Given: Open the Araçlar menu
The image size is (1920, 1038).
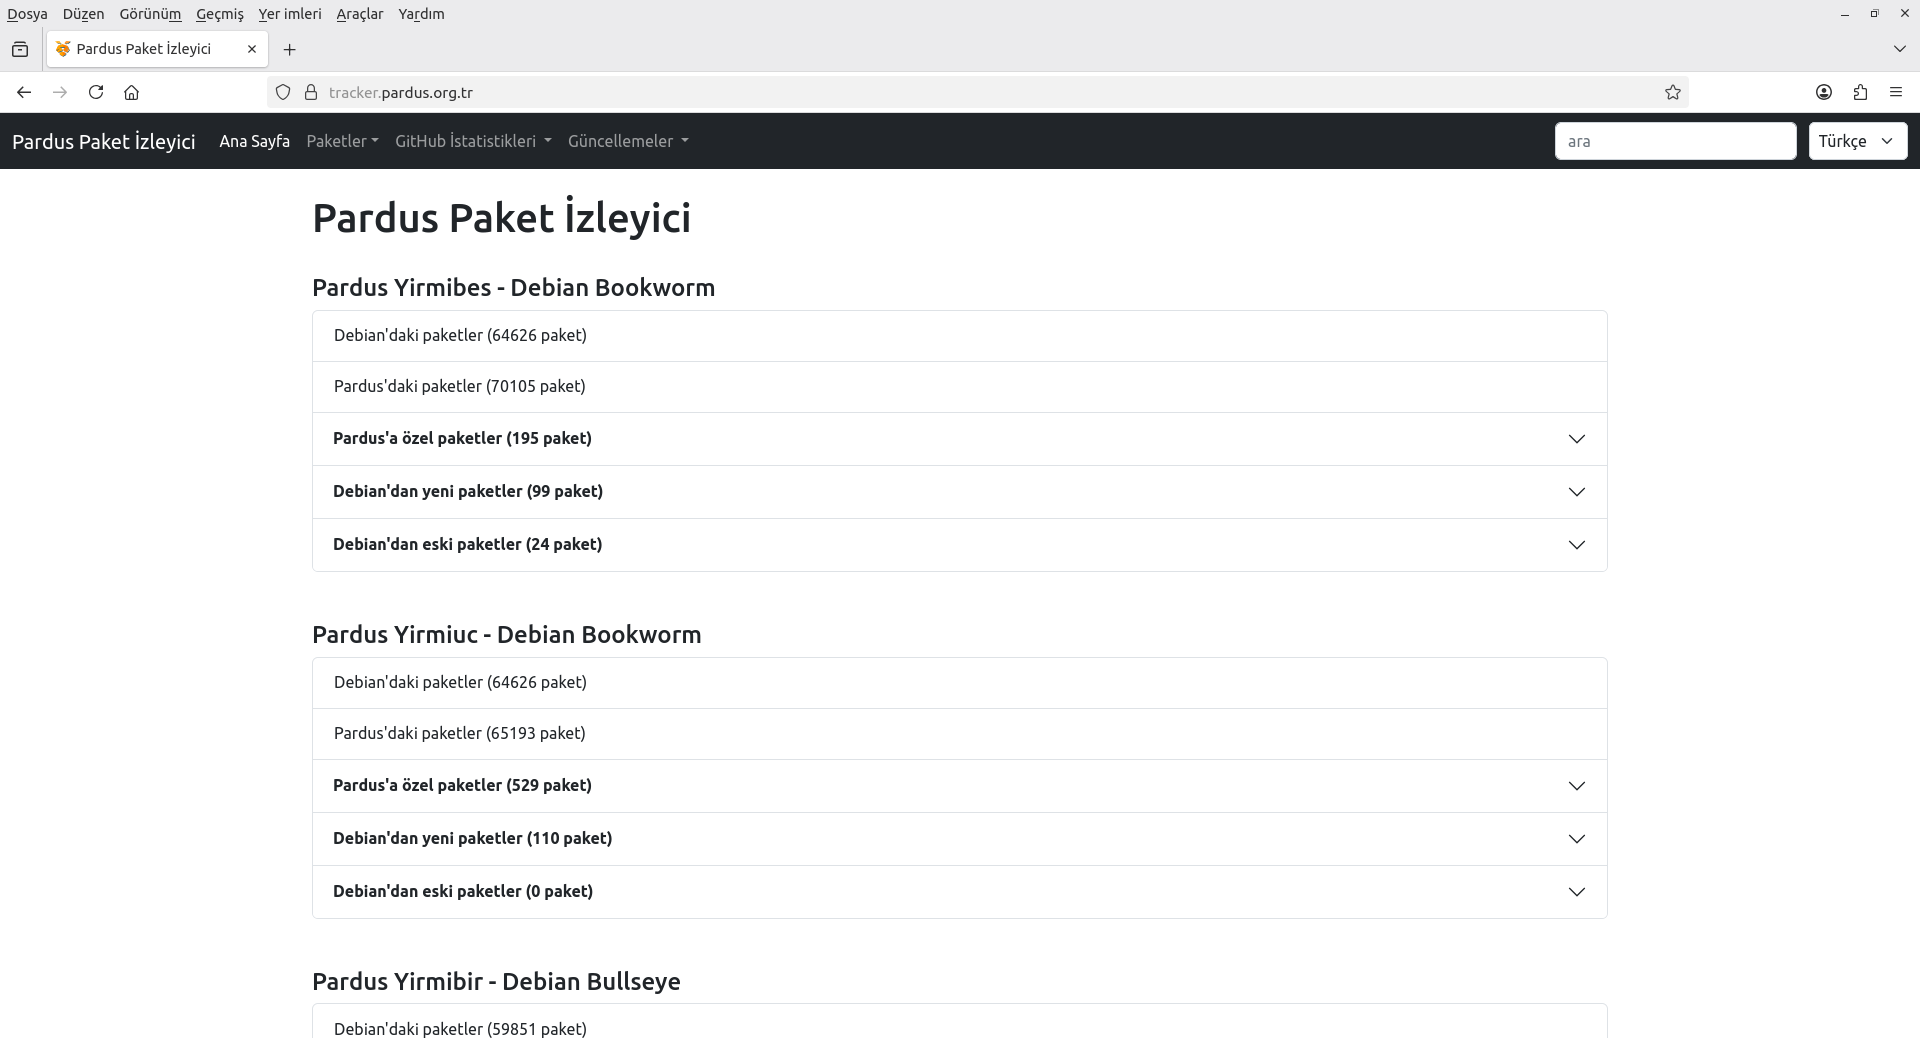Looking at the screenshot, I should pos(360,14).
